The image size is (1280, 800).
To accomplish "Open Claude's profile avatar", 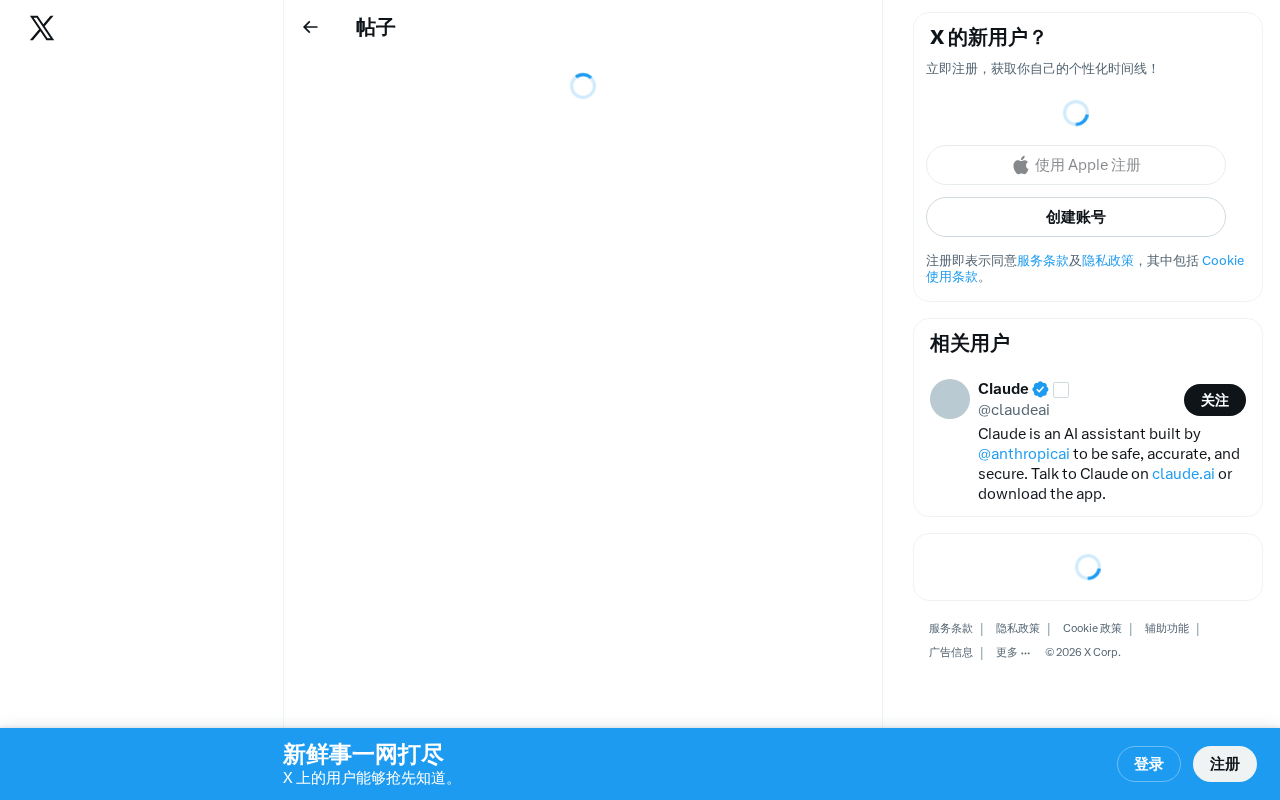I will coord(950,399).
